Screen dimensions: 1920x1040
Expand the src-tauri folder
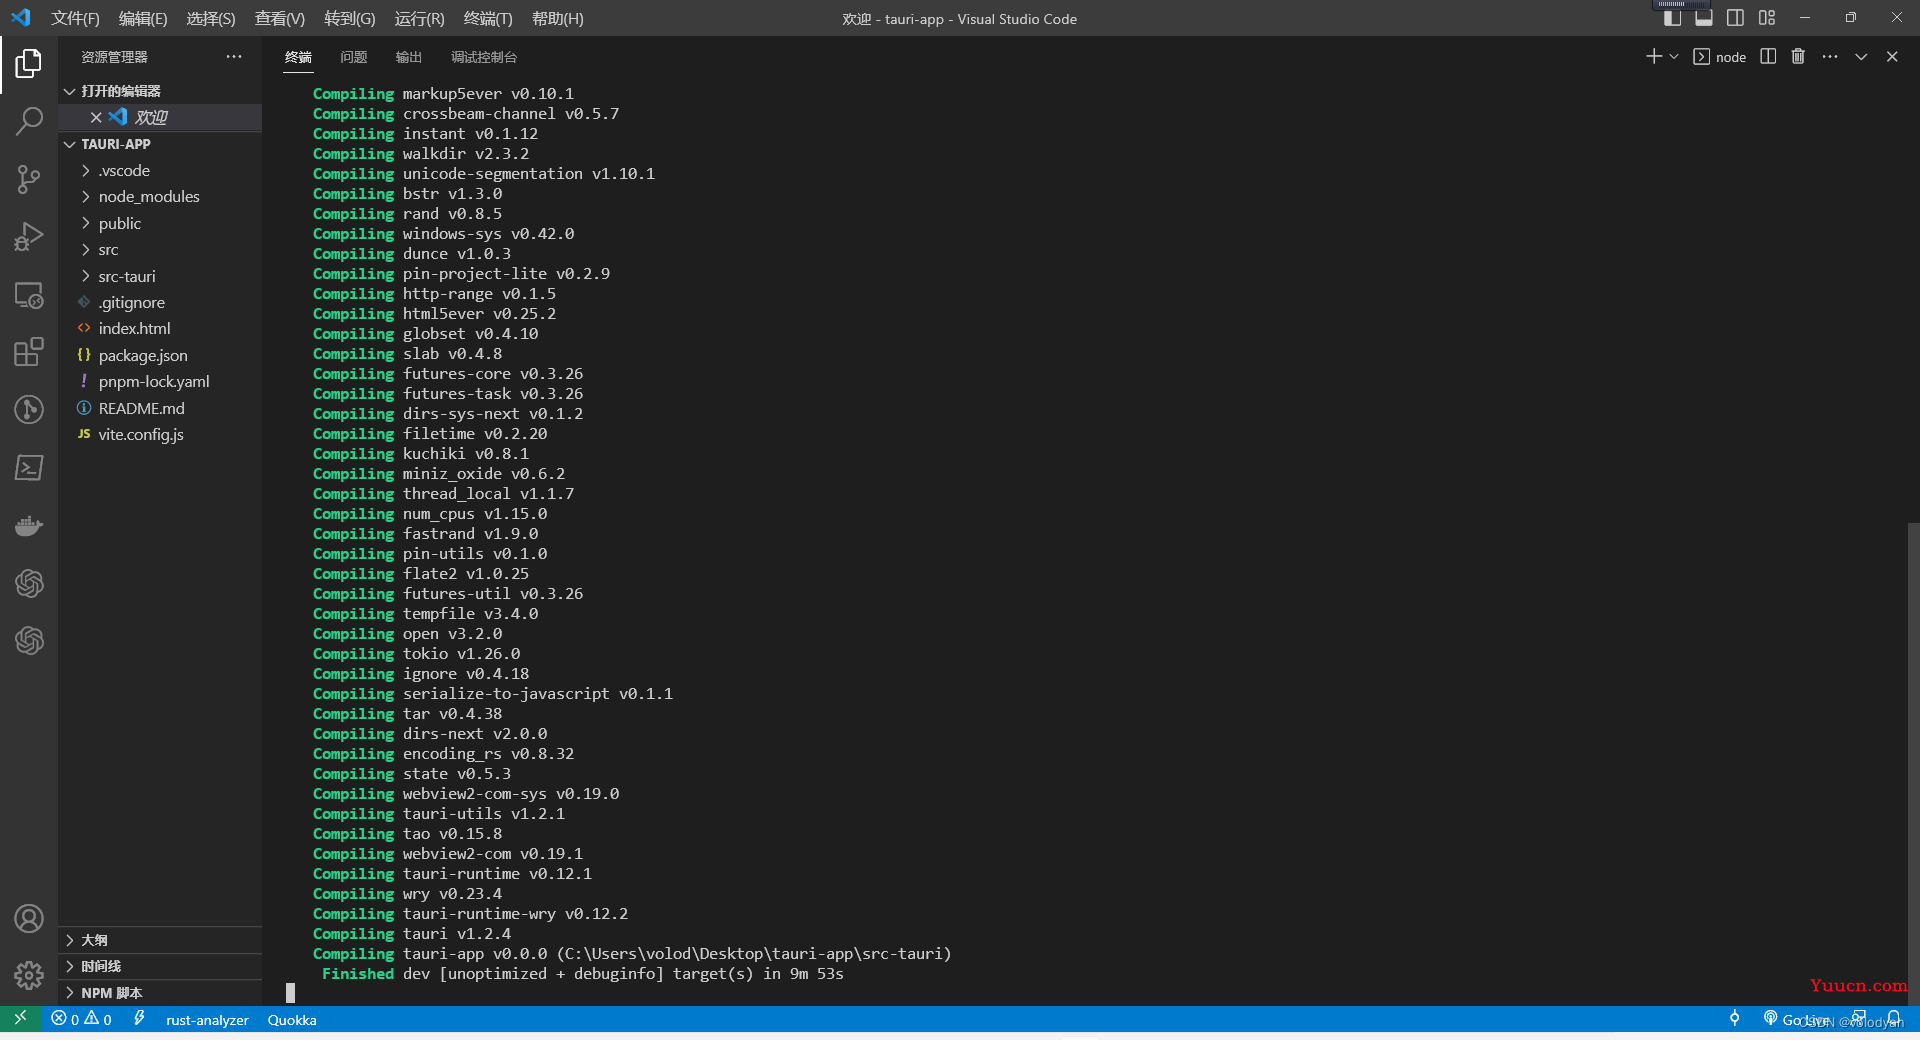(x=160, y=276)
